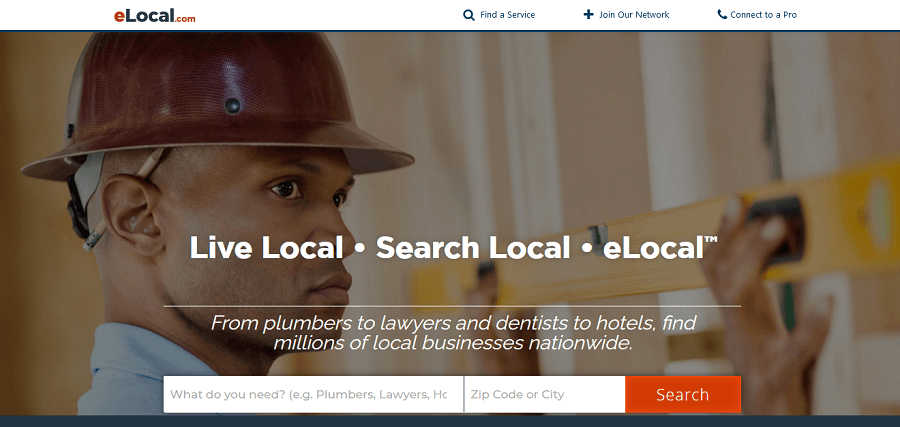This screenshot has width=900, height=427.
Task: Click the phone handset icon
Action: pos(722,14)
